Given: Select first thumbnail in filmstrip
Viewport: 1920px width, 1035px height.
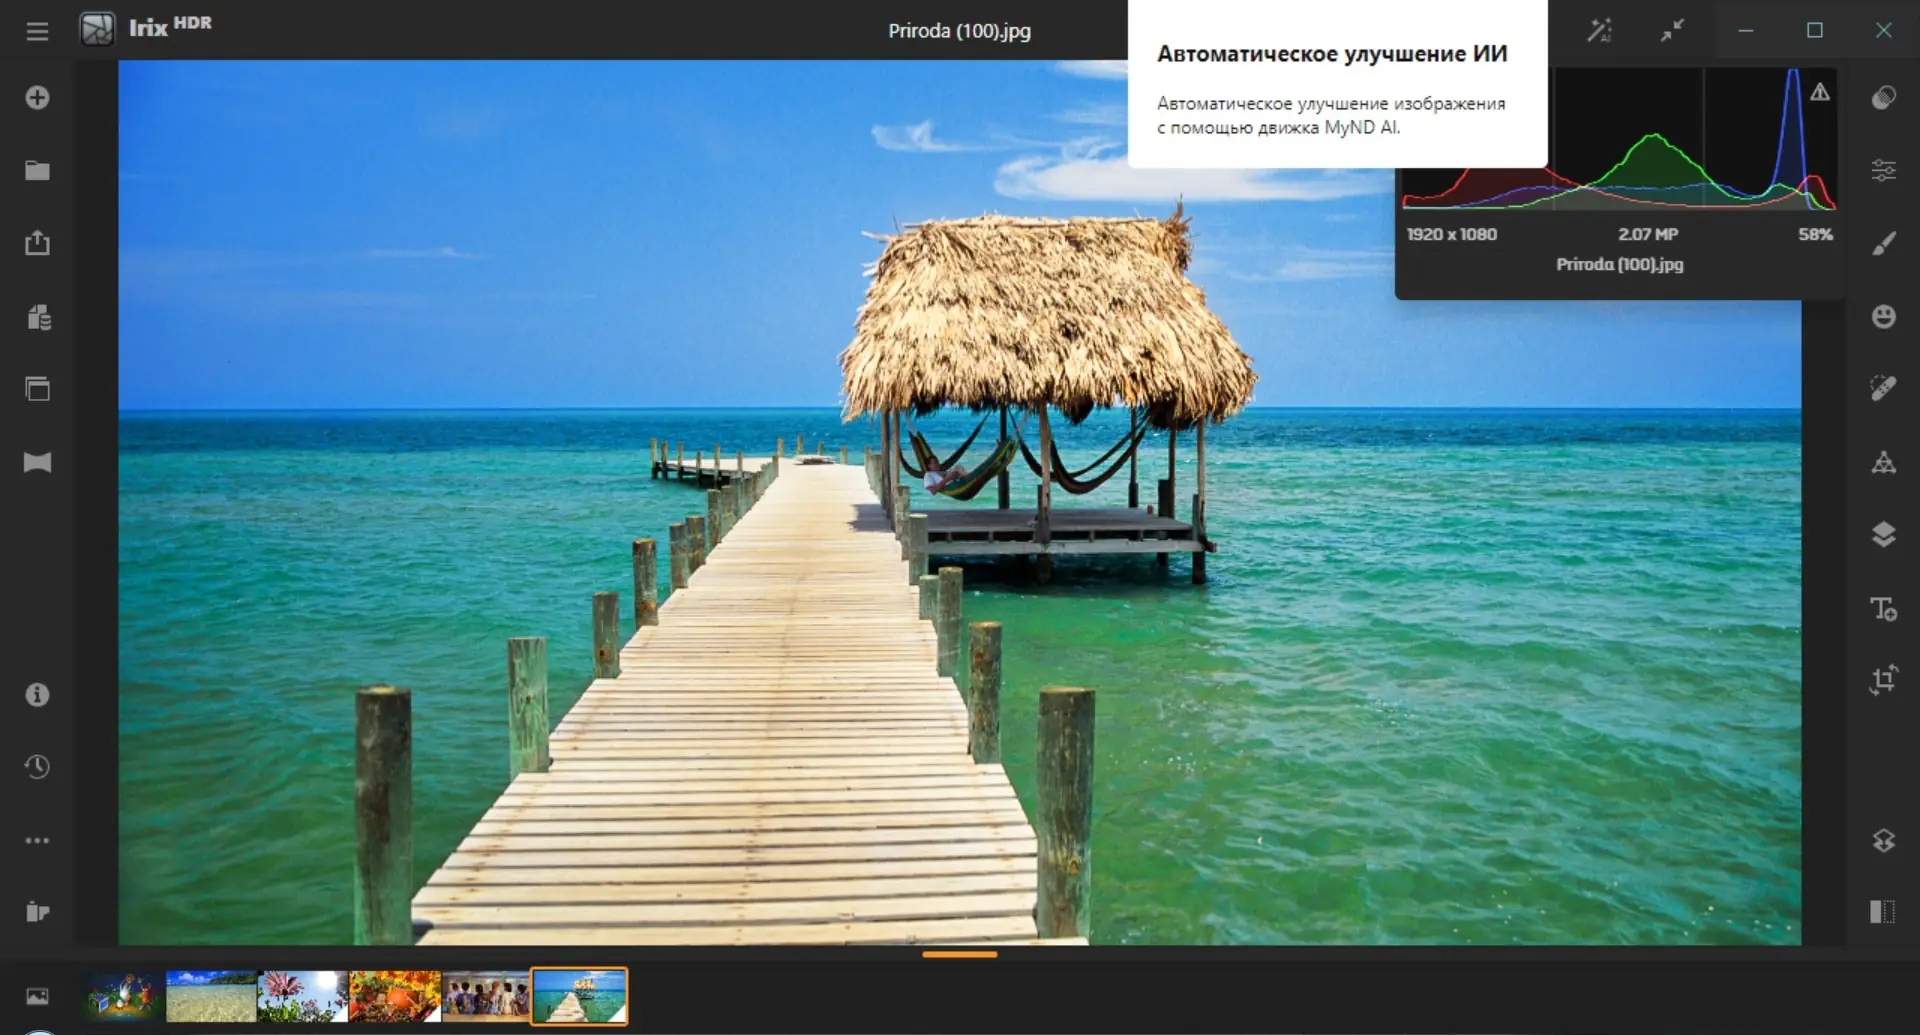Looking at the screenshot, I should click(120, 996).
